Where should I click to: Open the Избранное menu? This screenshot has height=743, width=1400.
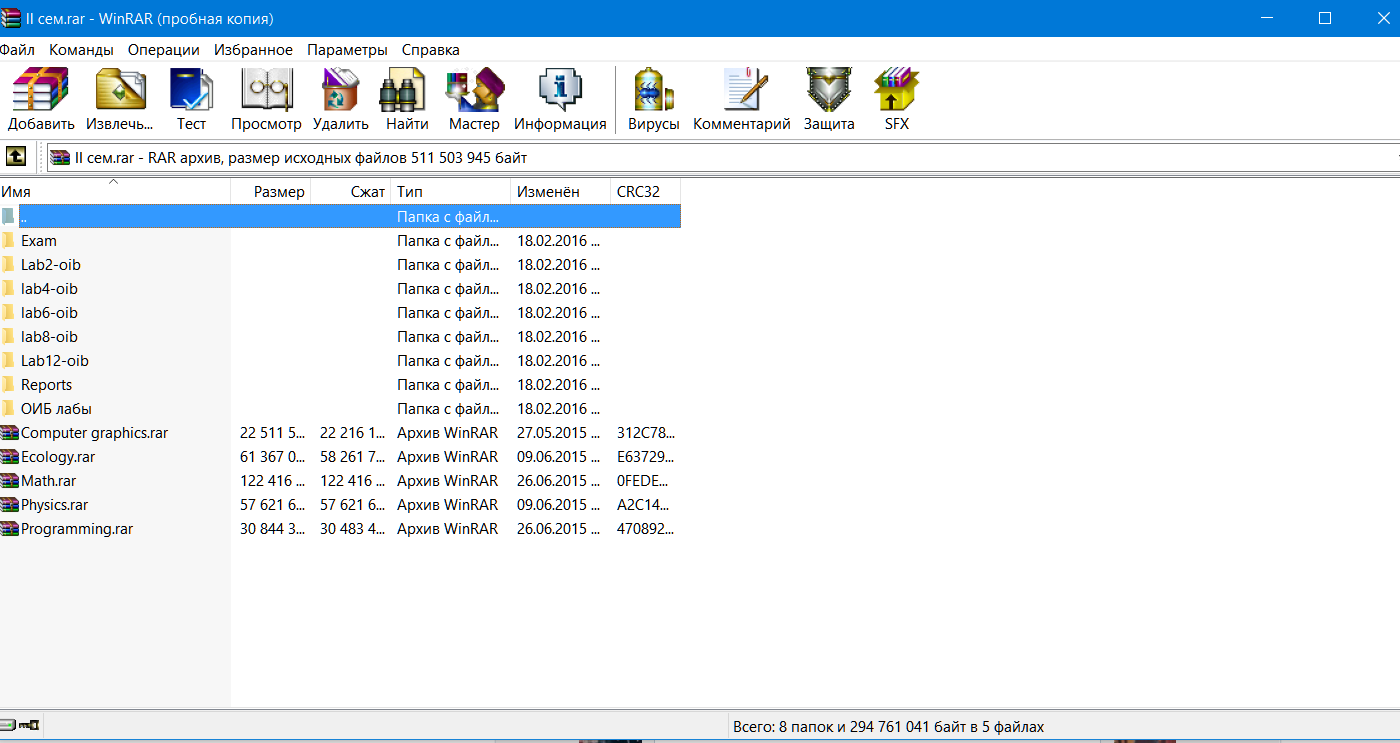pyautogui.click(x=254, y=49)
